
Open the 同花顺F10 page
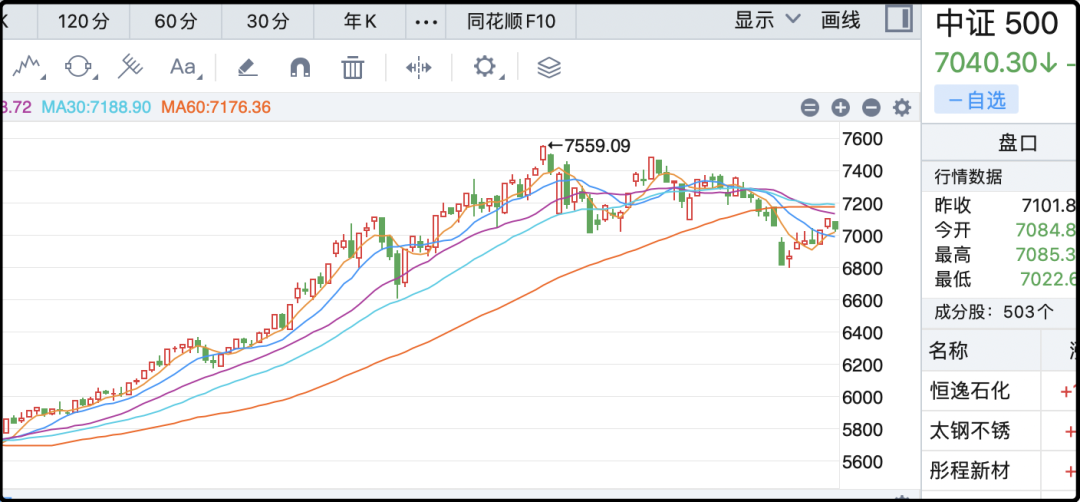[511, 21]
